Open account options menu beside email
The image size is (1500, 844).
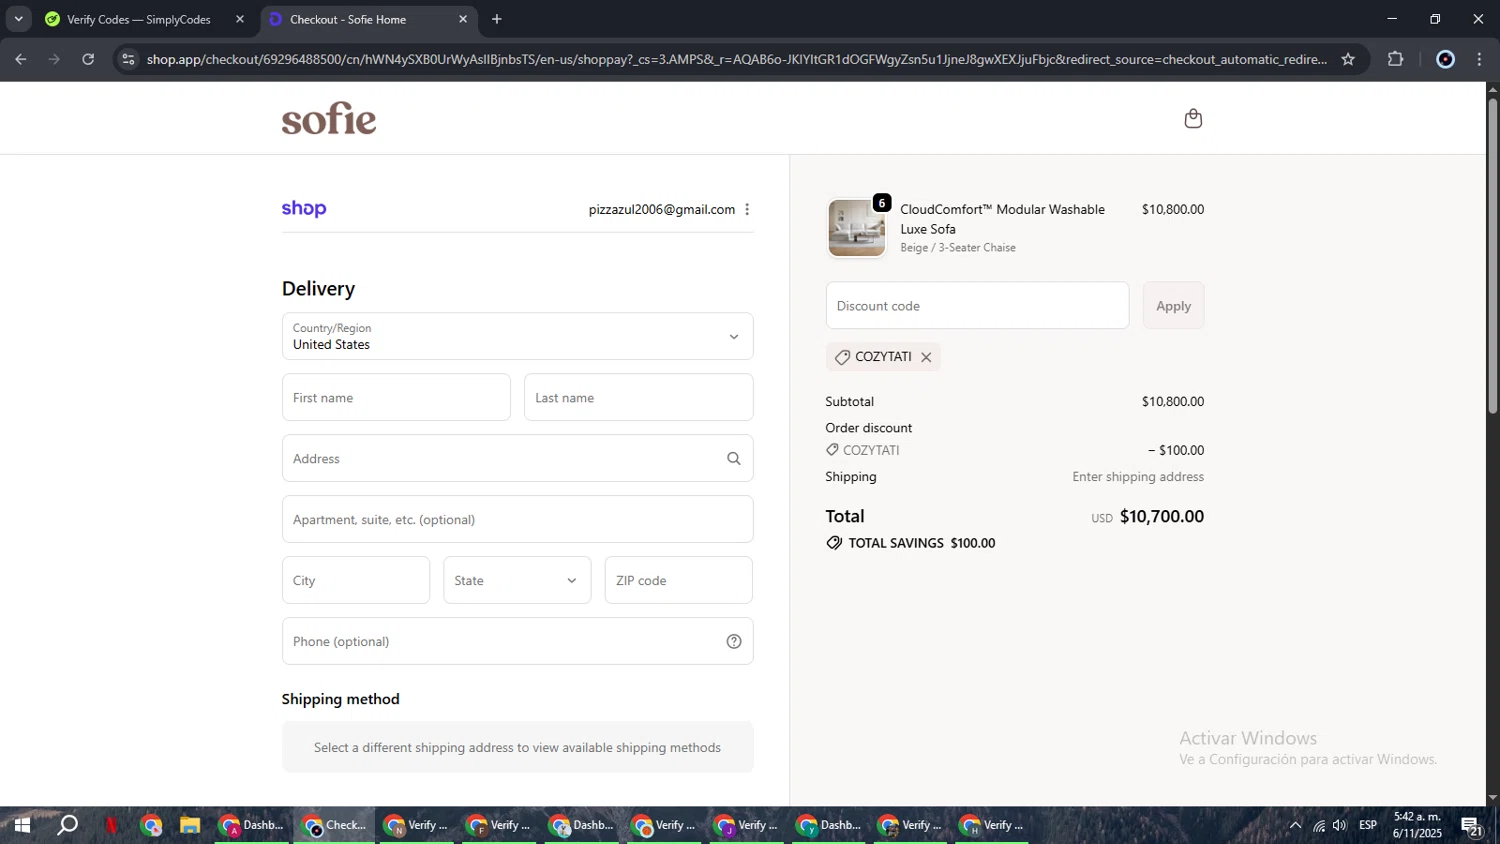click(747, 209)
